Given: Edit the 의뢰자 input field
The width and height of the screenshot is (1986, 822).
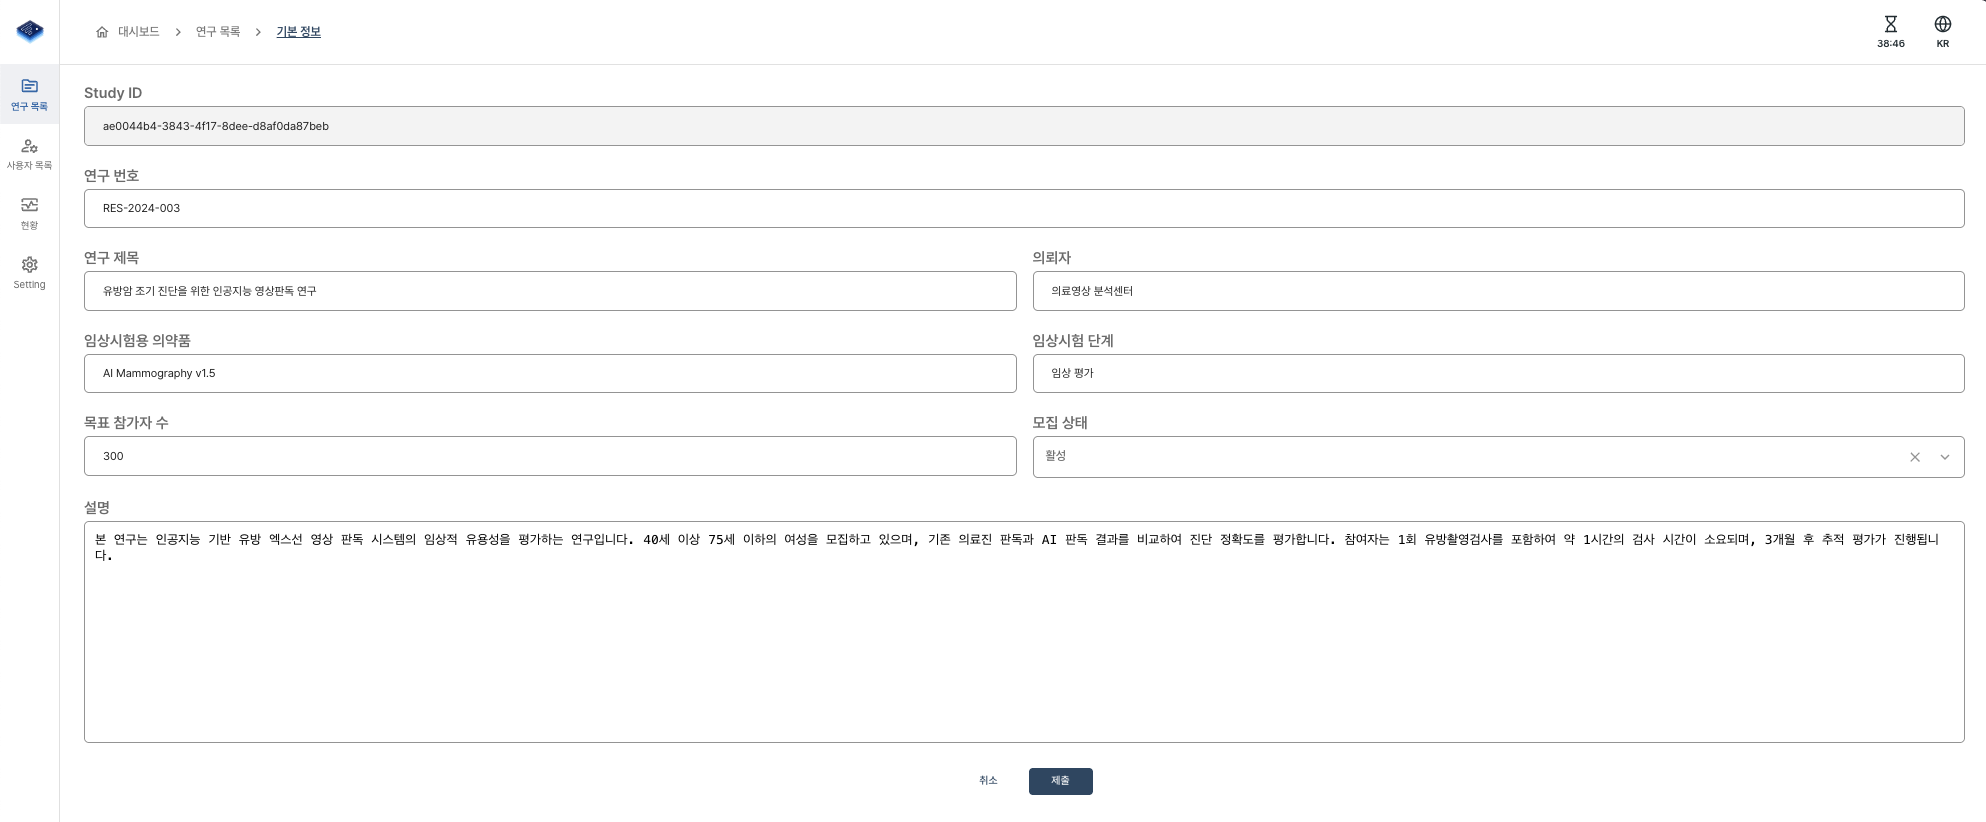Looking at the screenshot, I should pyautogui.click(x=1498, y=291).
